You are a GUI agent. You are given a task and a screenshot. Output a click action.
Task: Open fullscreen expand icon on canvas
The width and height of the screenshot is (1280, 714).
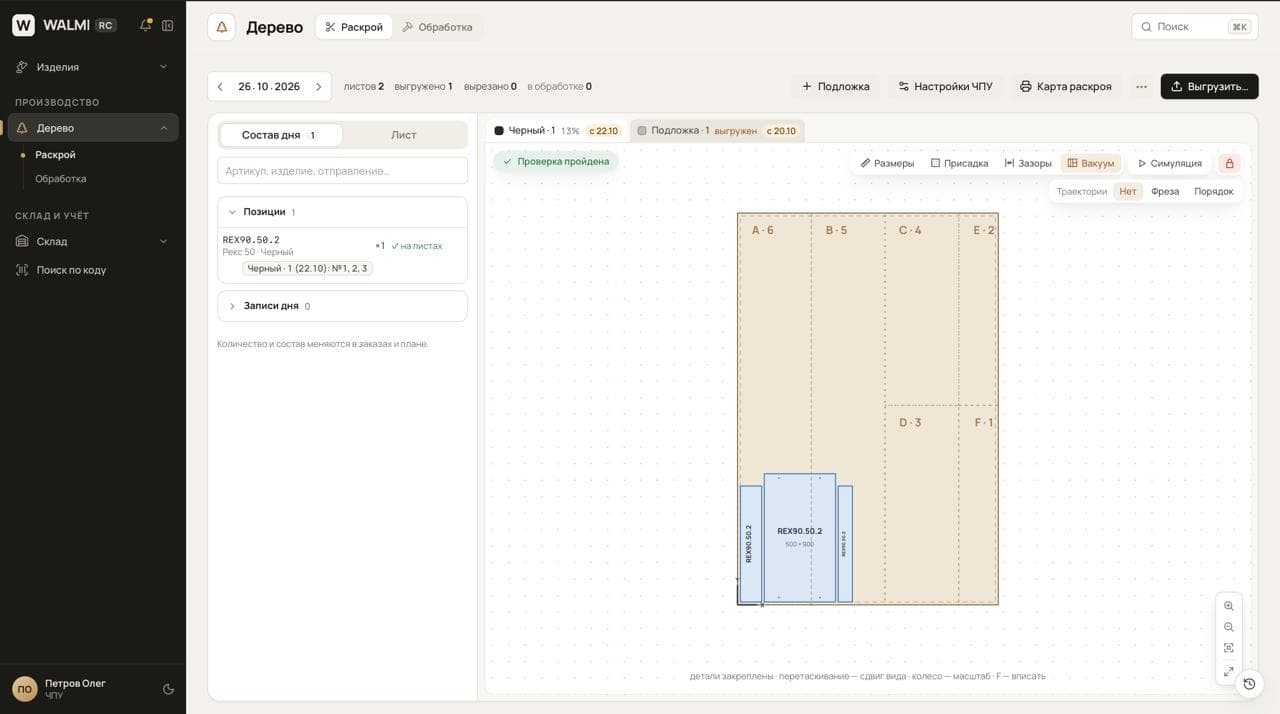coord(1229,671)
